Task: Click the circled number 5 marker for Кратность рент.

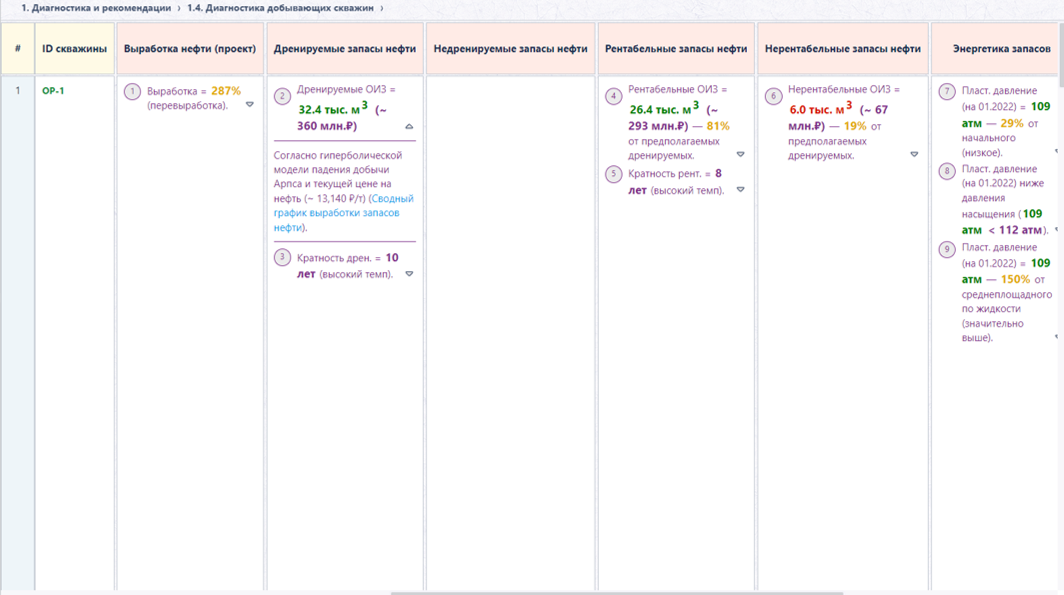Action: pyautogui.click(x=613, y=174)
